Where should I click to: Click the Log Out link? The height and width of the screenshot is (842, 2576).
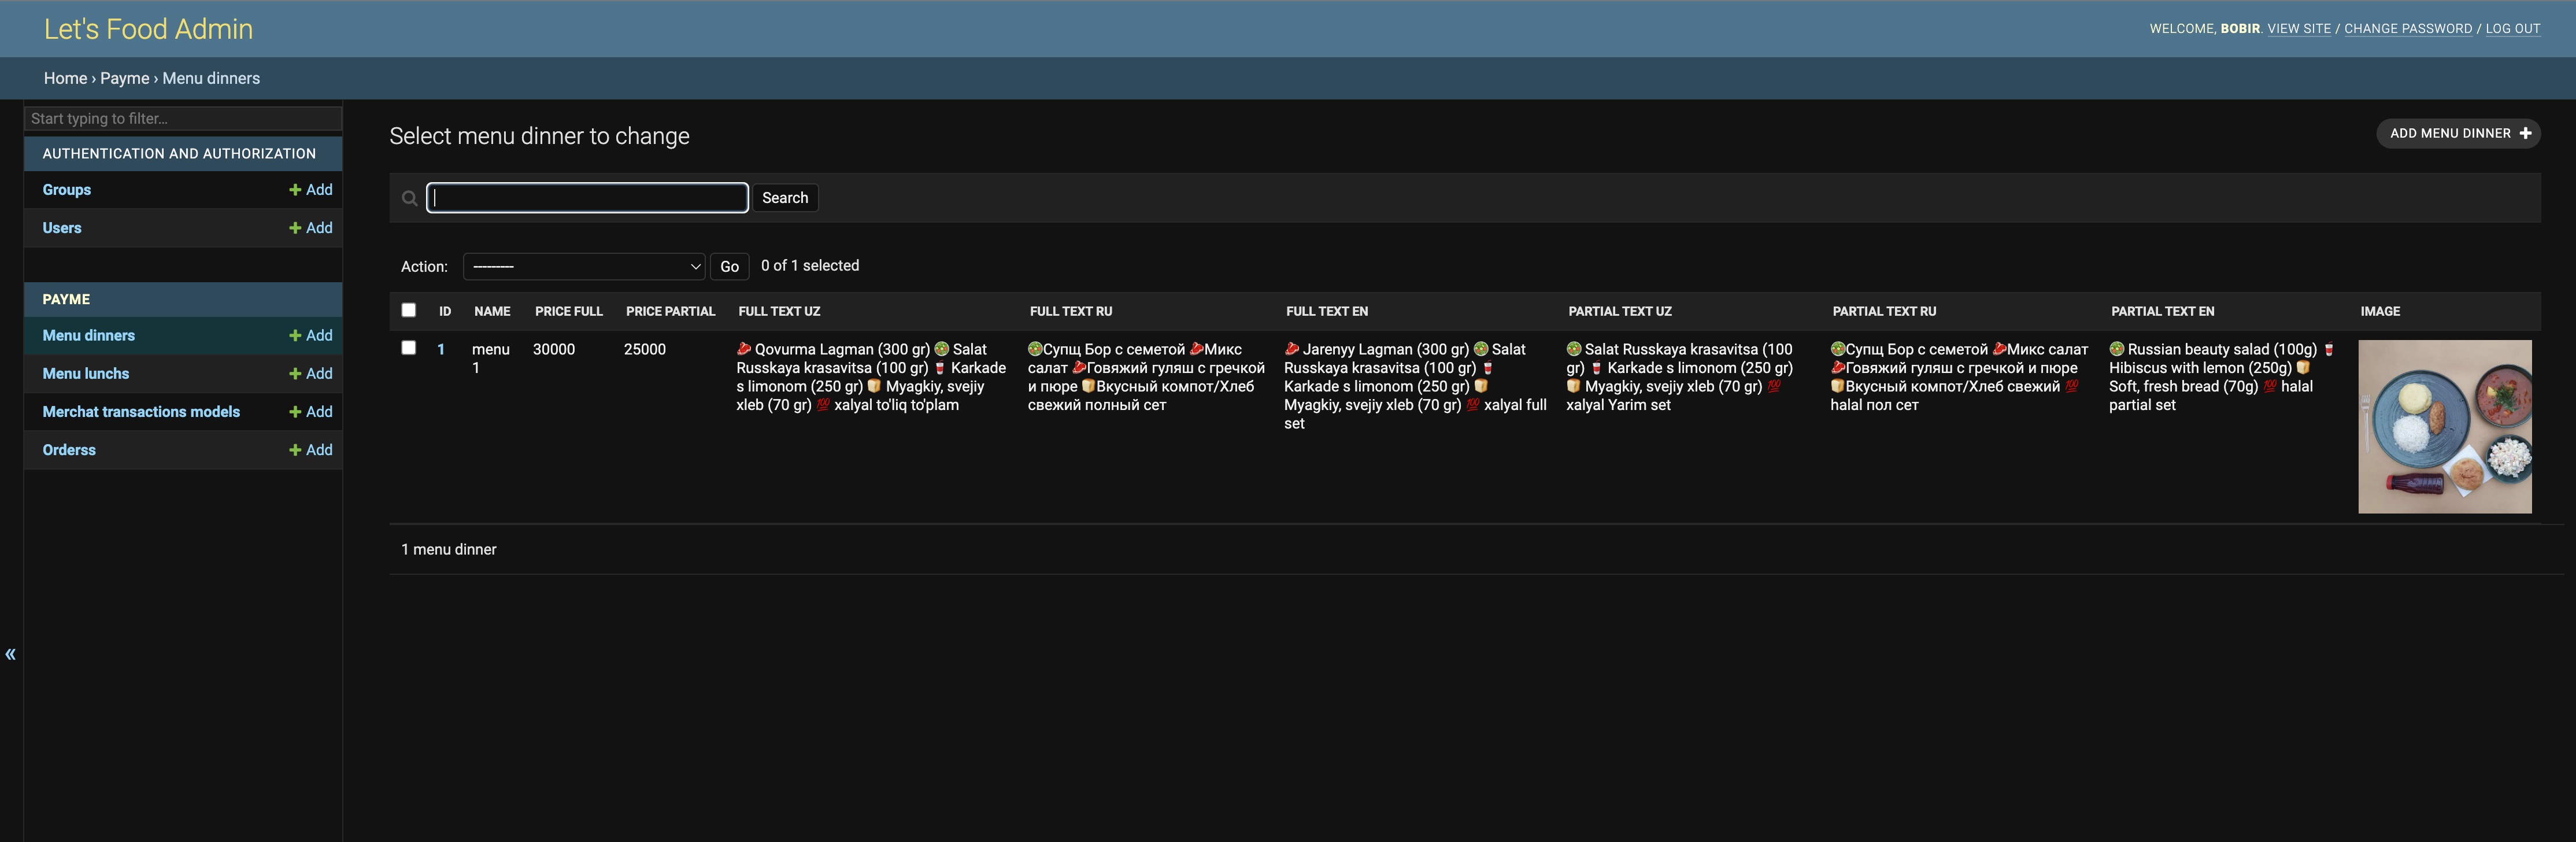[x=2512, y=29]
